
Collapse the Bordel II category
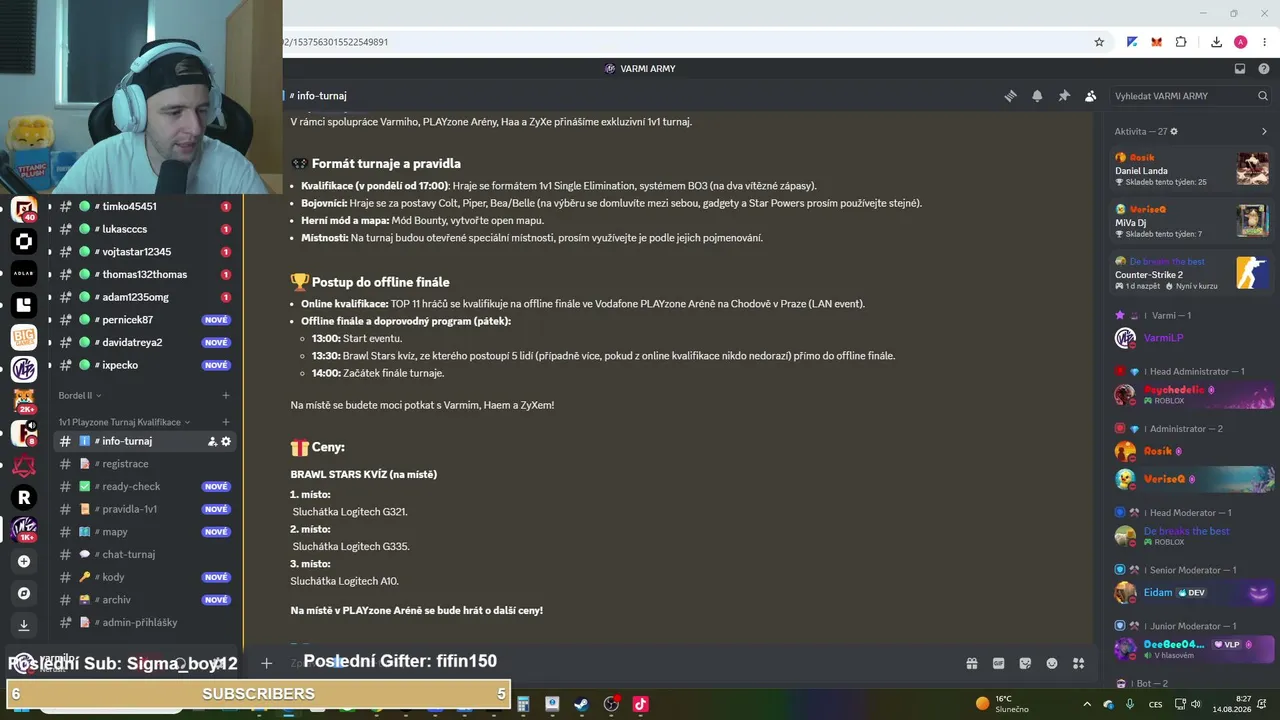click(80, 396)
